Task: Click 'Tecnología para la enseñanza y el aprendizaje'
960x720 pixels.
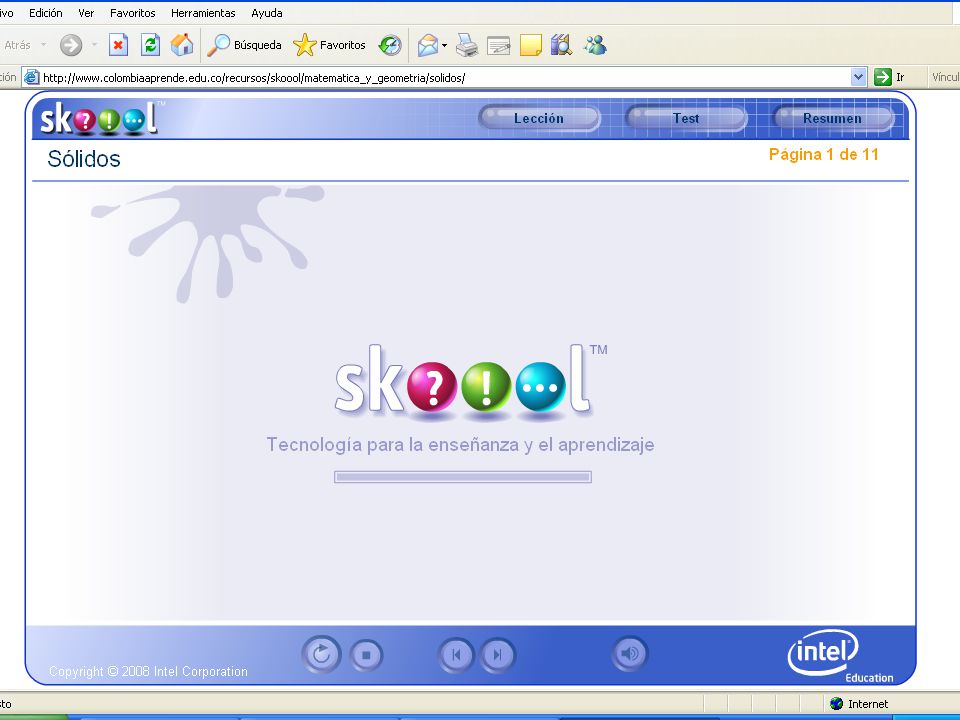Action: coord(460,444)
